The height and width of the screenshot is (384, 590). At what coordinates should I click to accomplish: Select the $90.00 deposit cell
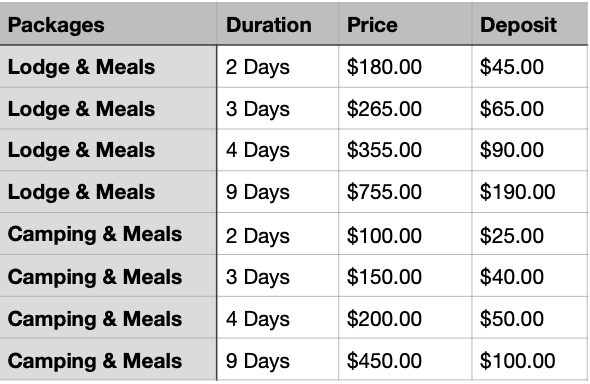[x=530, y=150]
